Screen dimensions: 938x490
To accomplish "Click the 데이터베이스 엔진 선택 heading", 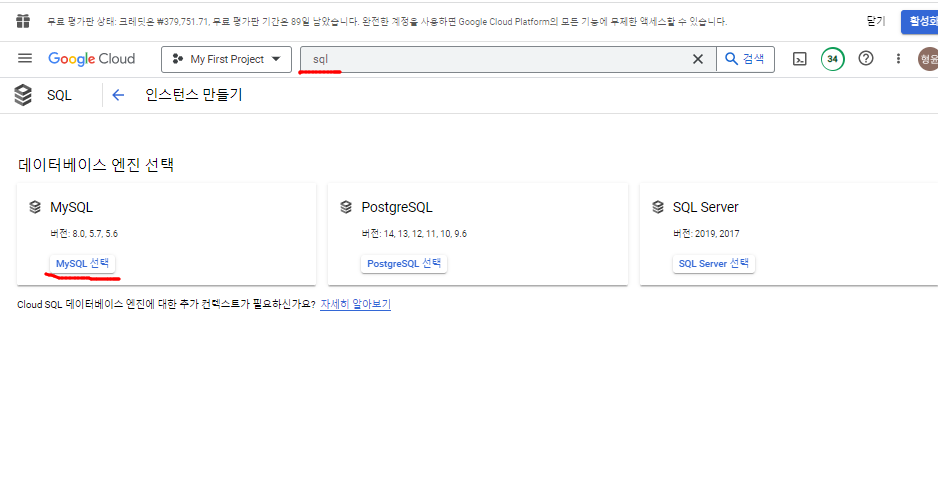I will click(96, 165).
